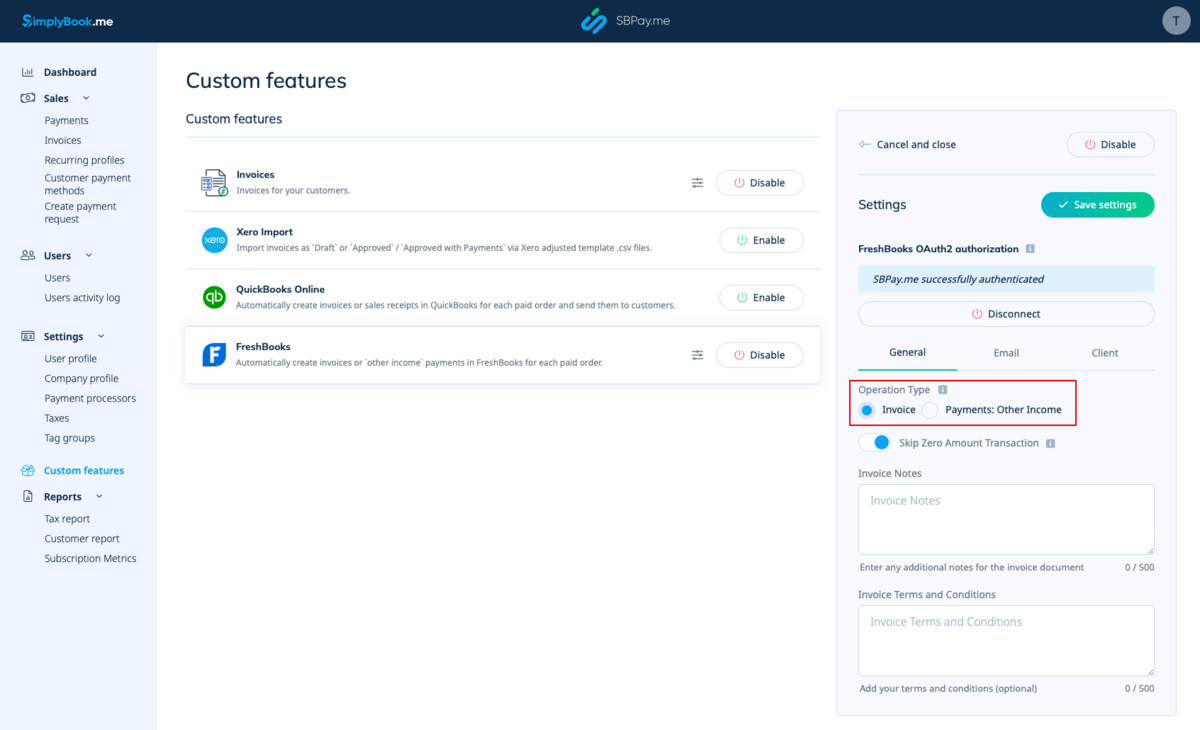
Task: Click the SimplyBook.me logo
Action: coord(68,21)
